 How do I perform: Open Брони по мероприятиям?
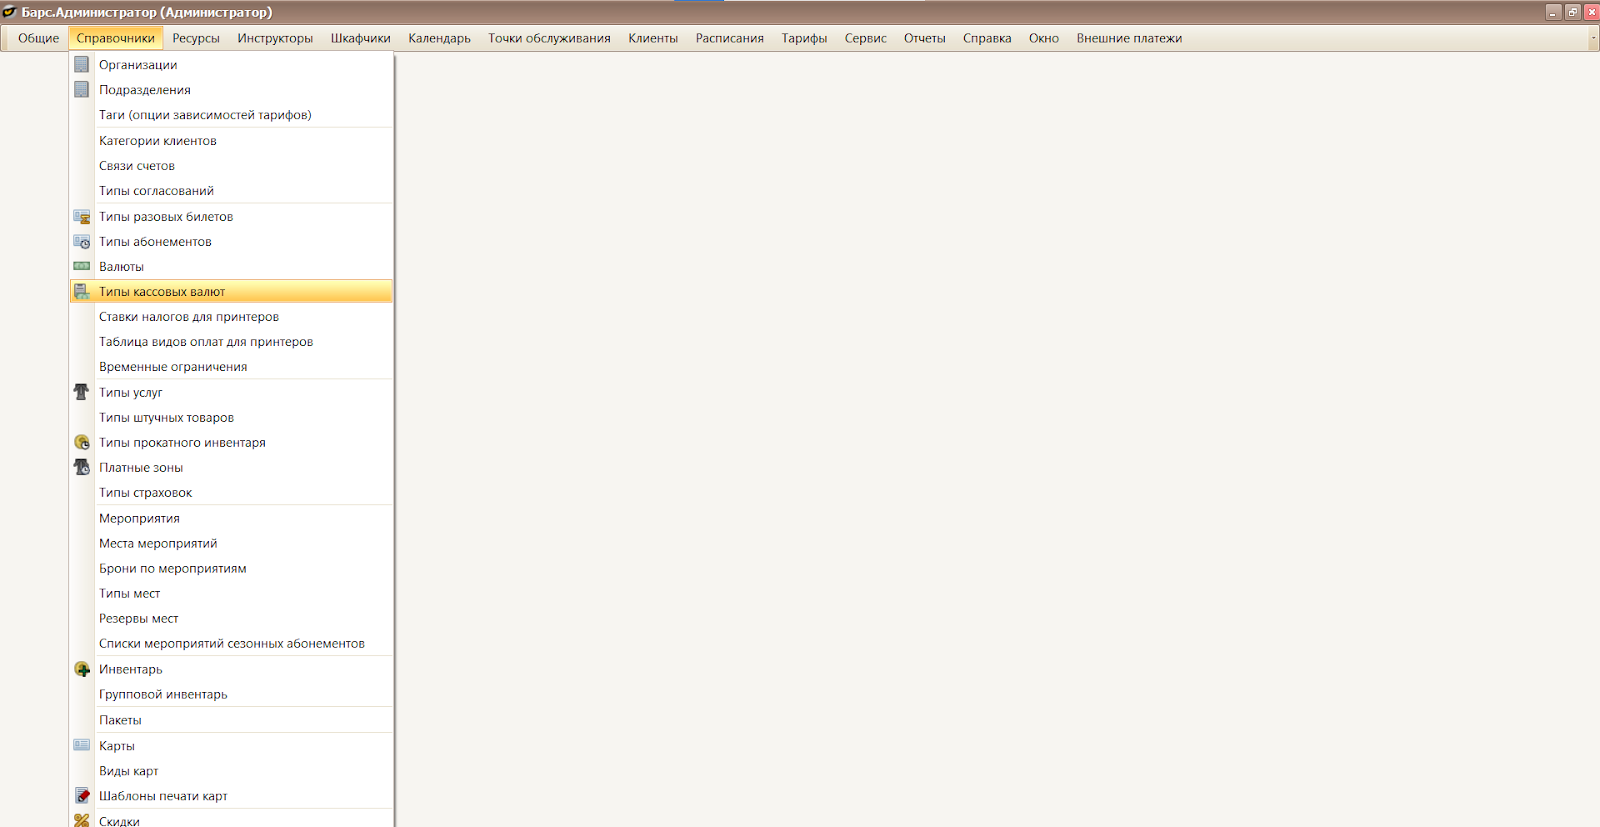[x=231, y=569]
